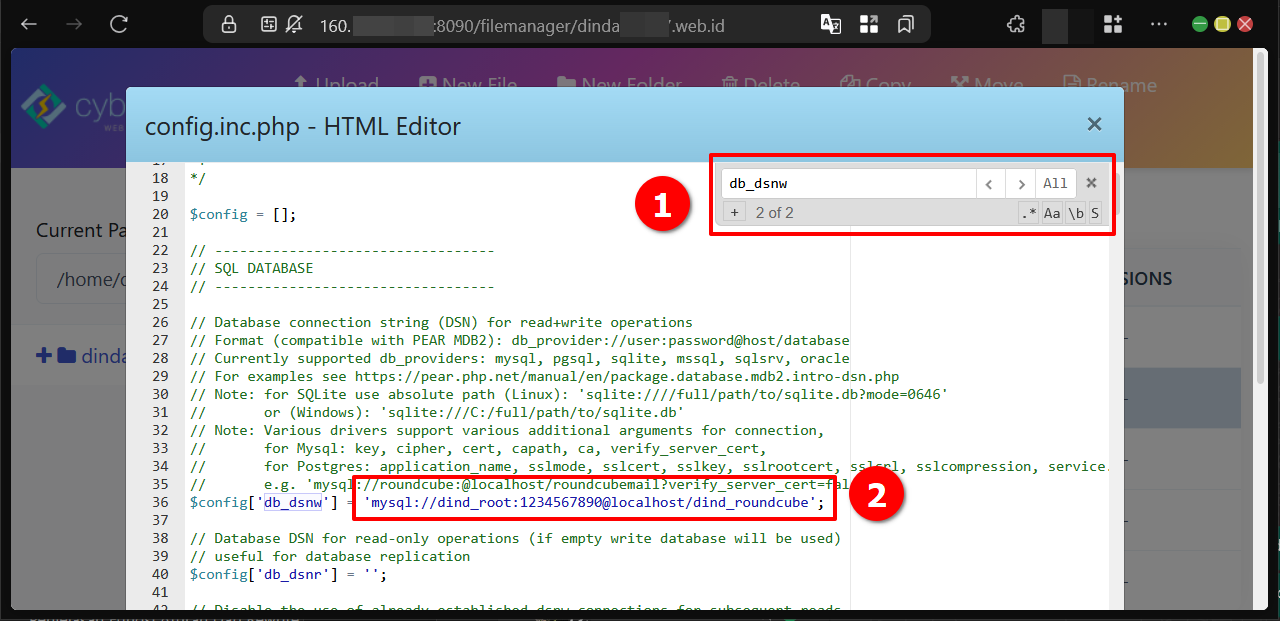Open browser three-dot settings menu

(x=1159, y=24)
